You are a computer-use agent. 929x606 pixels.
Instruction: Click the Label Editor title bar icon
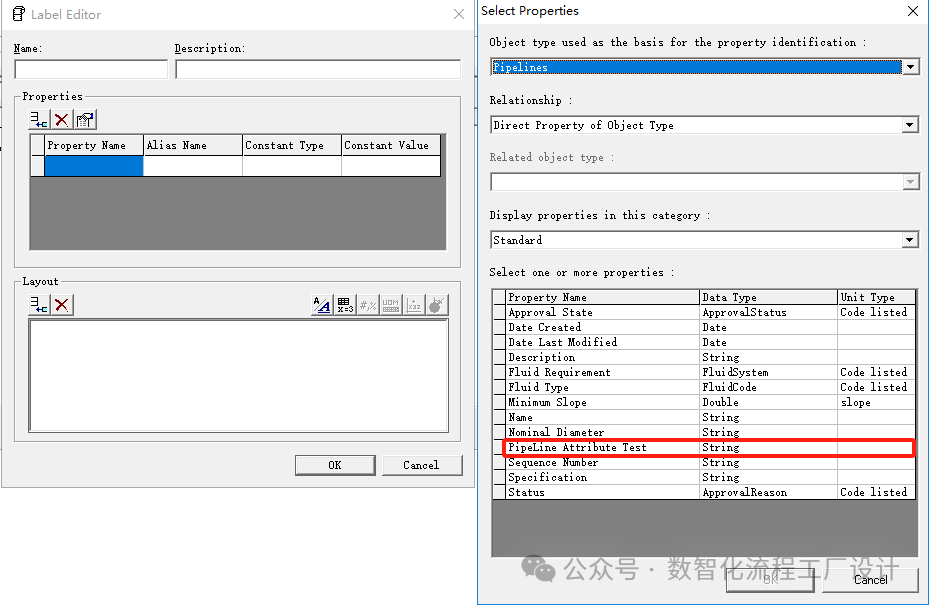tap(18, 14)
